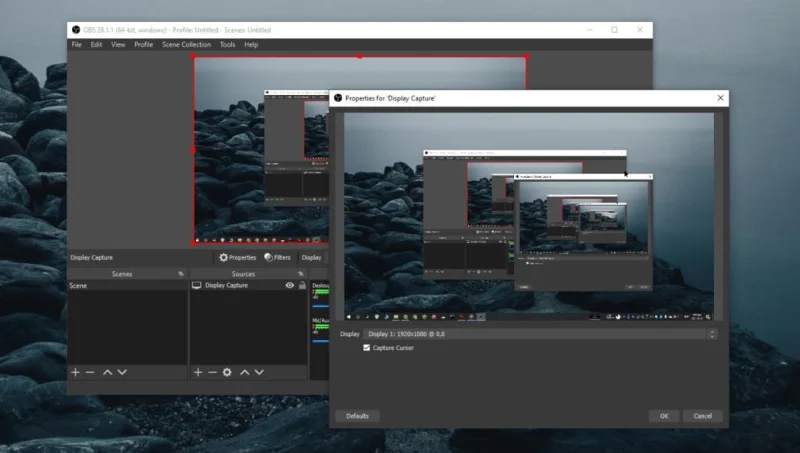
Task: Open source properties gear in Sources panel
Action: click(227, 372)
